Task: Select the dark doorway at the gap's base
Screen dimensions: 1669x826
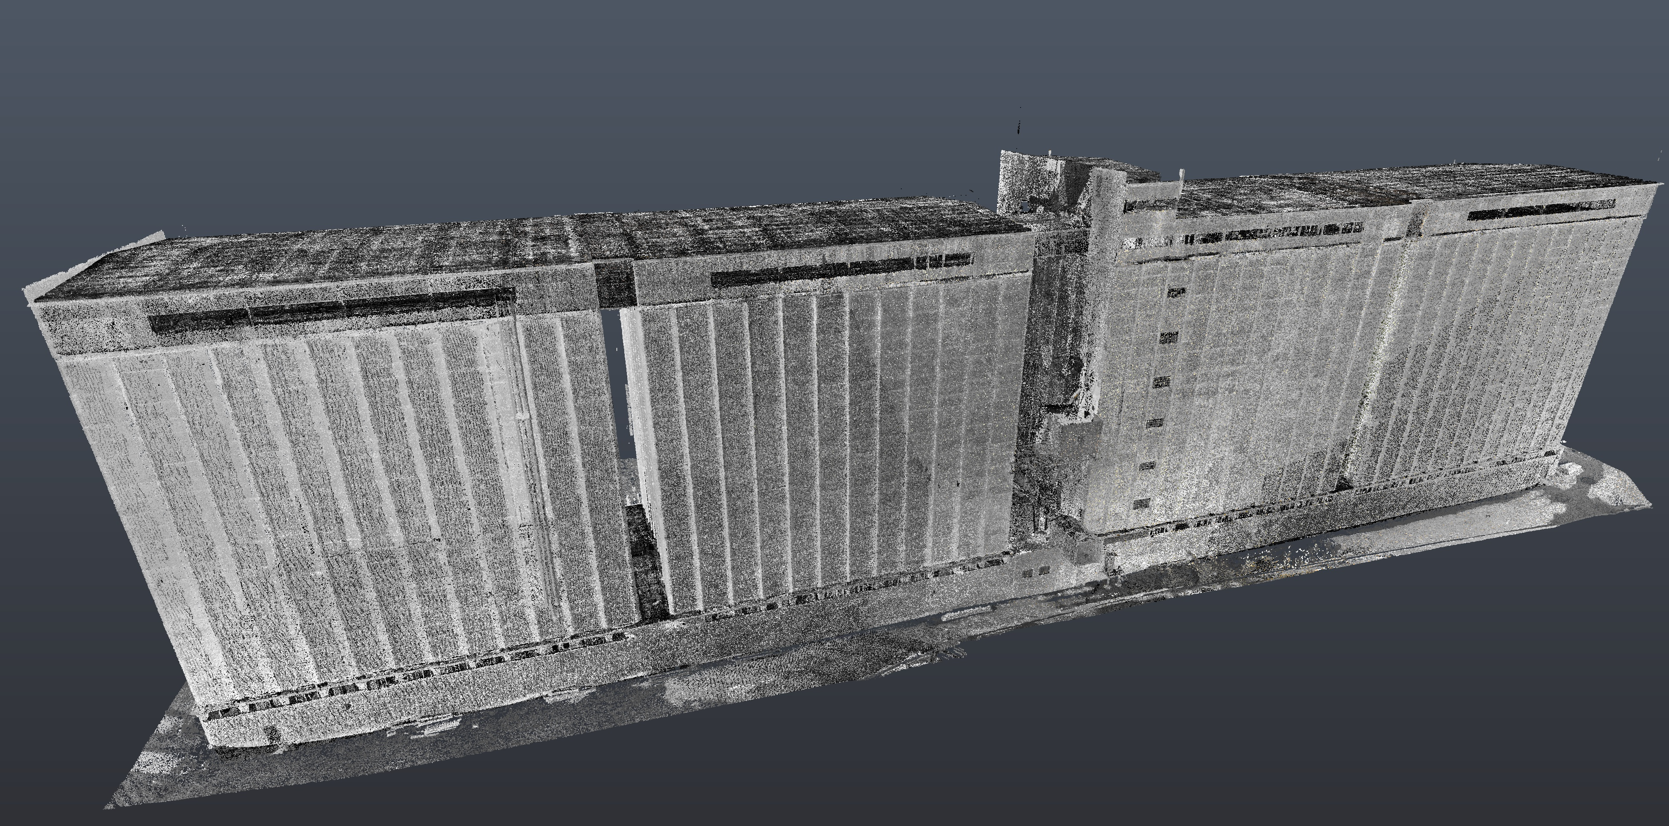Action: tap(646, 560)
